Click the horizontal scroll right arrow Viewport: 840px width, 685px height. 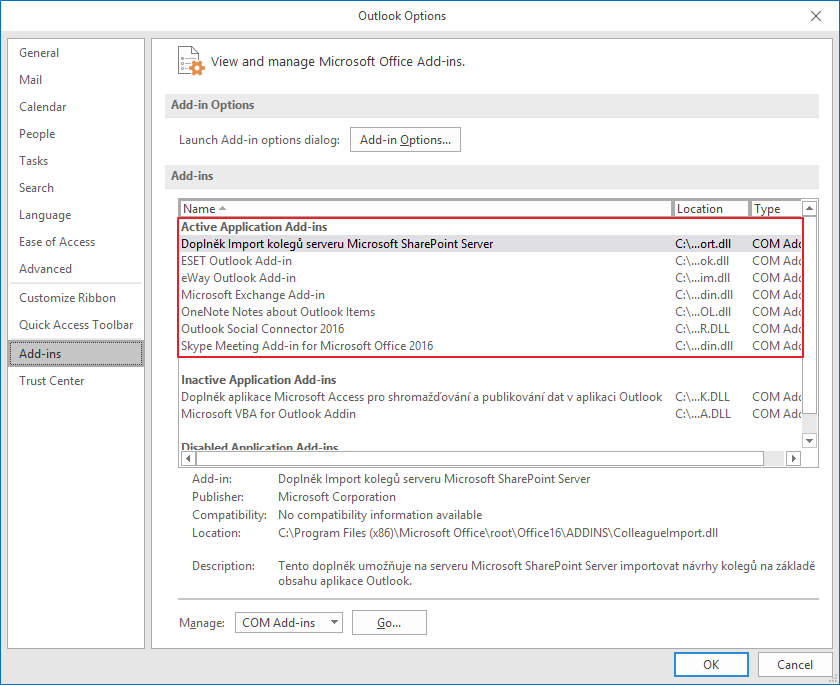coord(793,458)
